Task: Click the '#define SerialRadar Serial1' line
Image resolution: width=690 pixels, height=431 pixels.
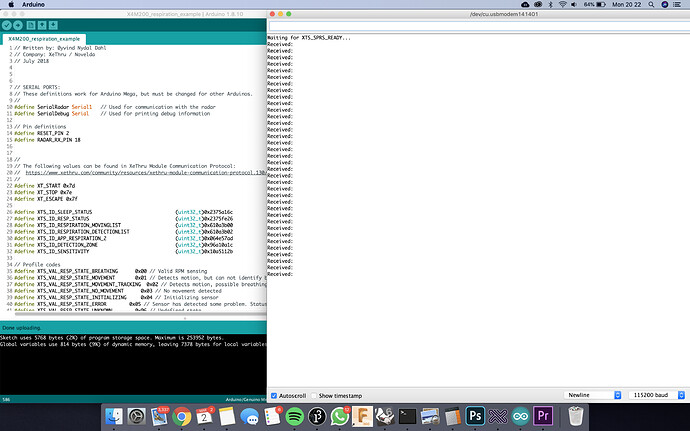Action: [x=115, y=107]
